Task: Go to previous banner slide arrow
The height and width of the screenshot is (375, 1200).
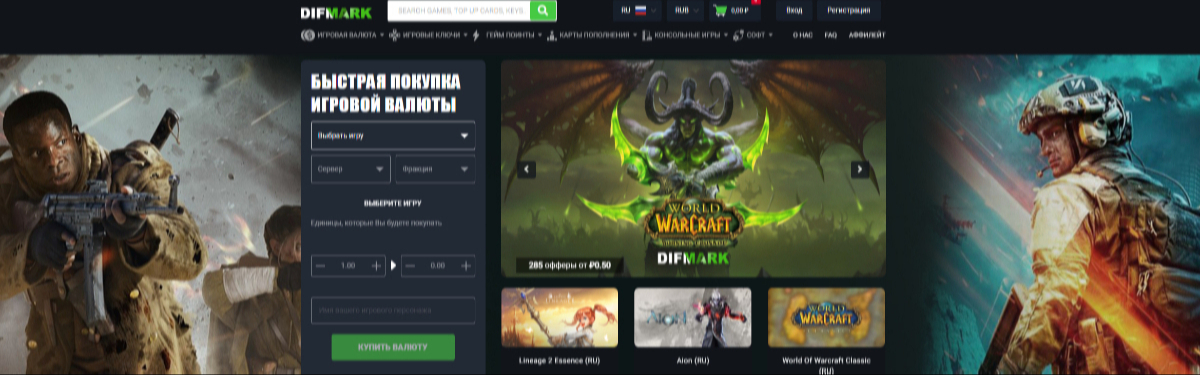Action: click(527, 169)
